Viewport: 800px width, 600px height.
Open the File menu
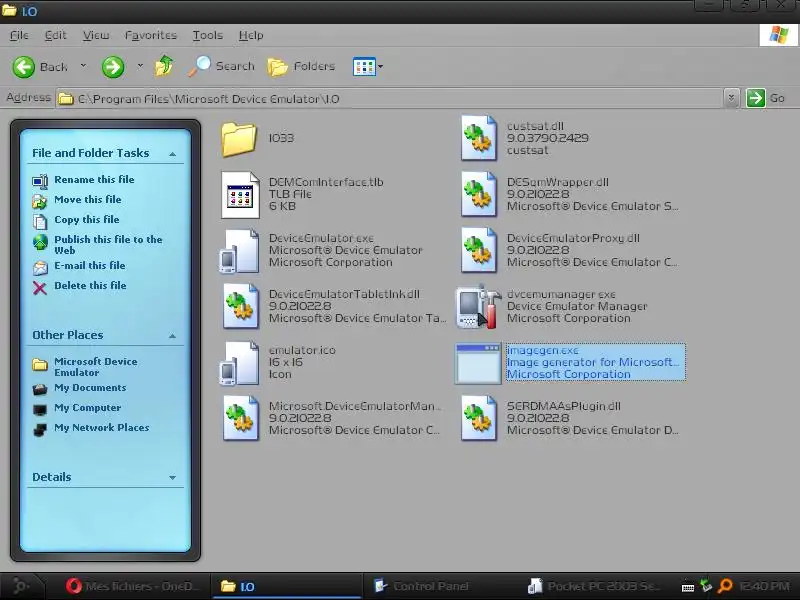coord(19,35)
